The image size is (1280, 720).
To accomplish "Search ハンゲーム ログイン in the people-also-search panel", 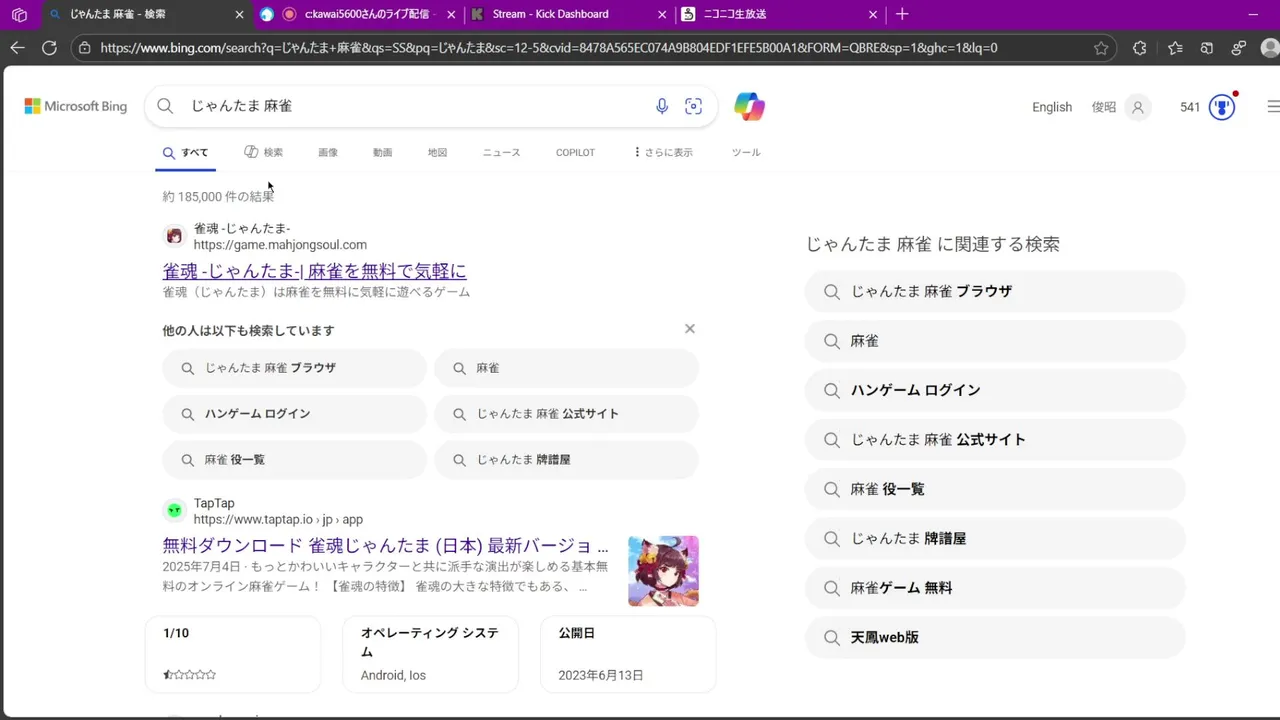I will 294,414.
